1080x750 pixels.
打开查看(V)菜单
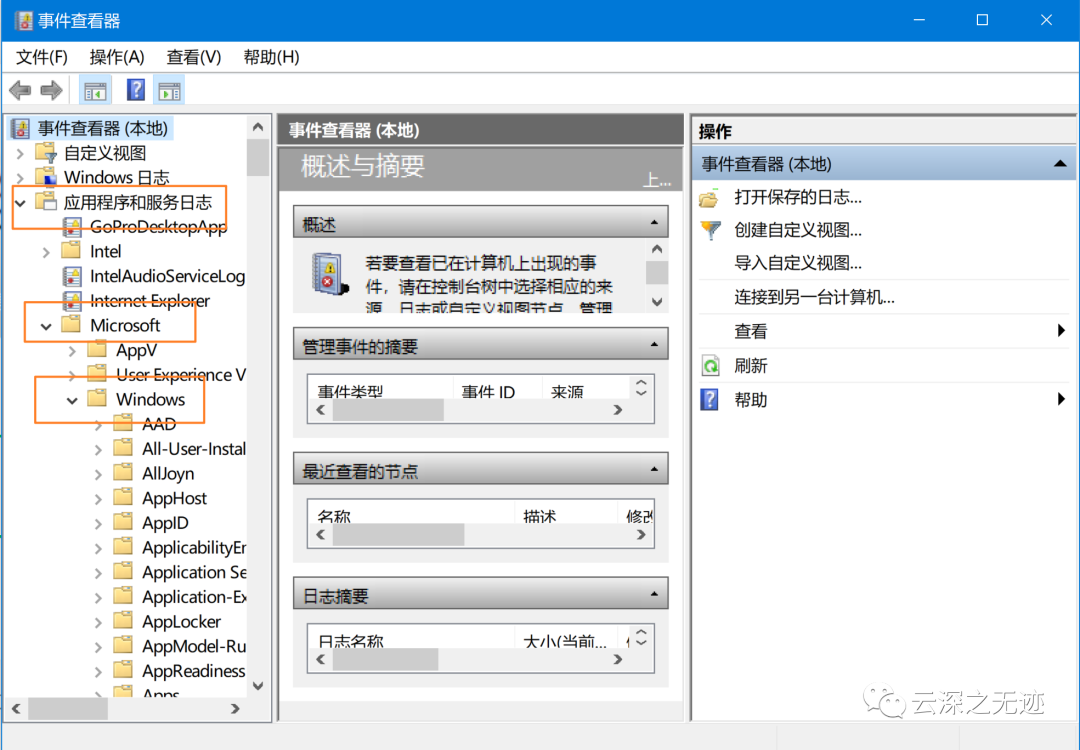click(192, 57)
